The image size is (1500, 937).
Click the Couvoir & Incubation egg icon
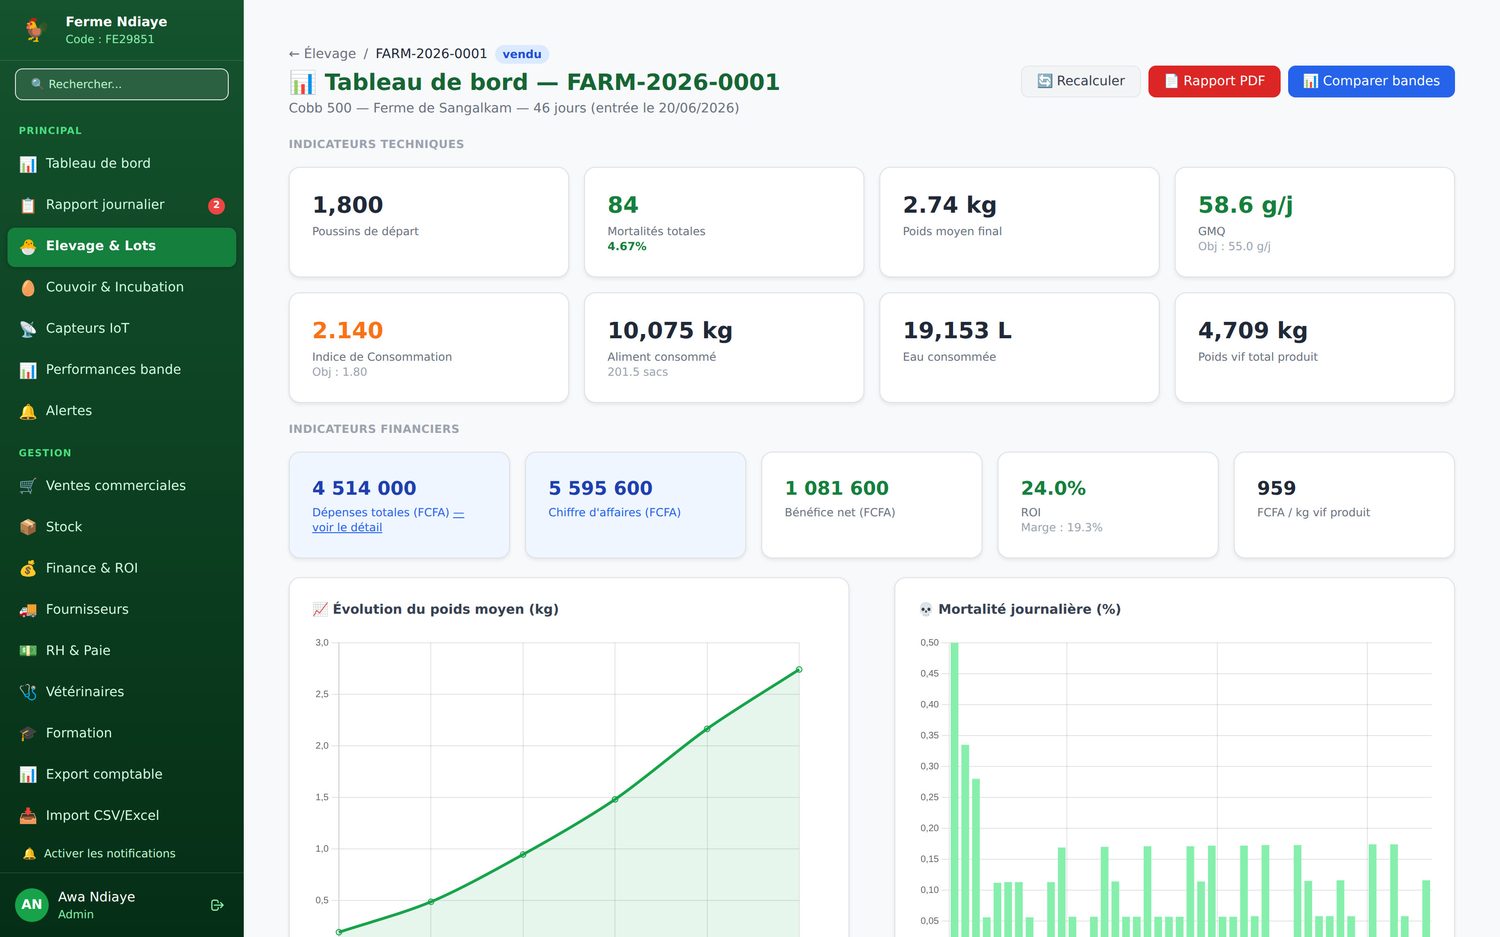click(x=28, y=288)
